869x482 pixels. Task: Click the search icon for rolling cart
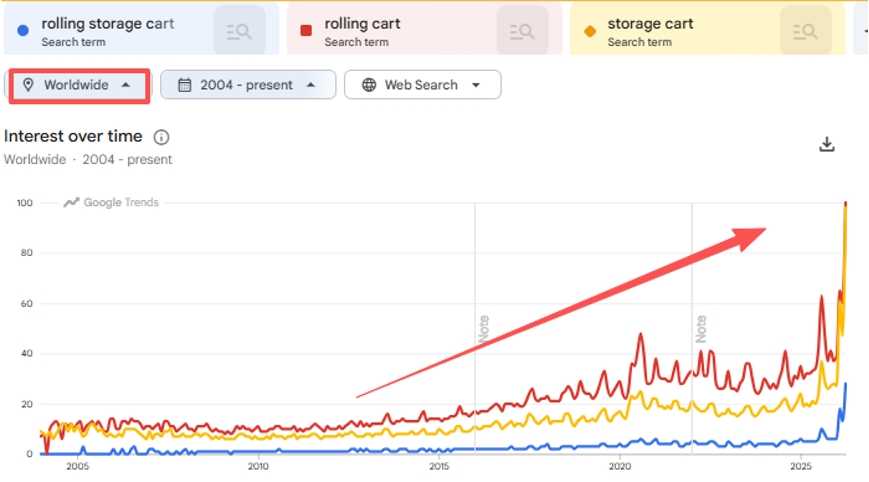coord(522,31)
